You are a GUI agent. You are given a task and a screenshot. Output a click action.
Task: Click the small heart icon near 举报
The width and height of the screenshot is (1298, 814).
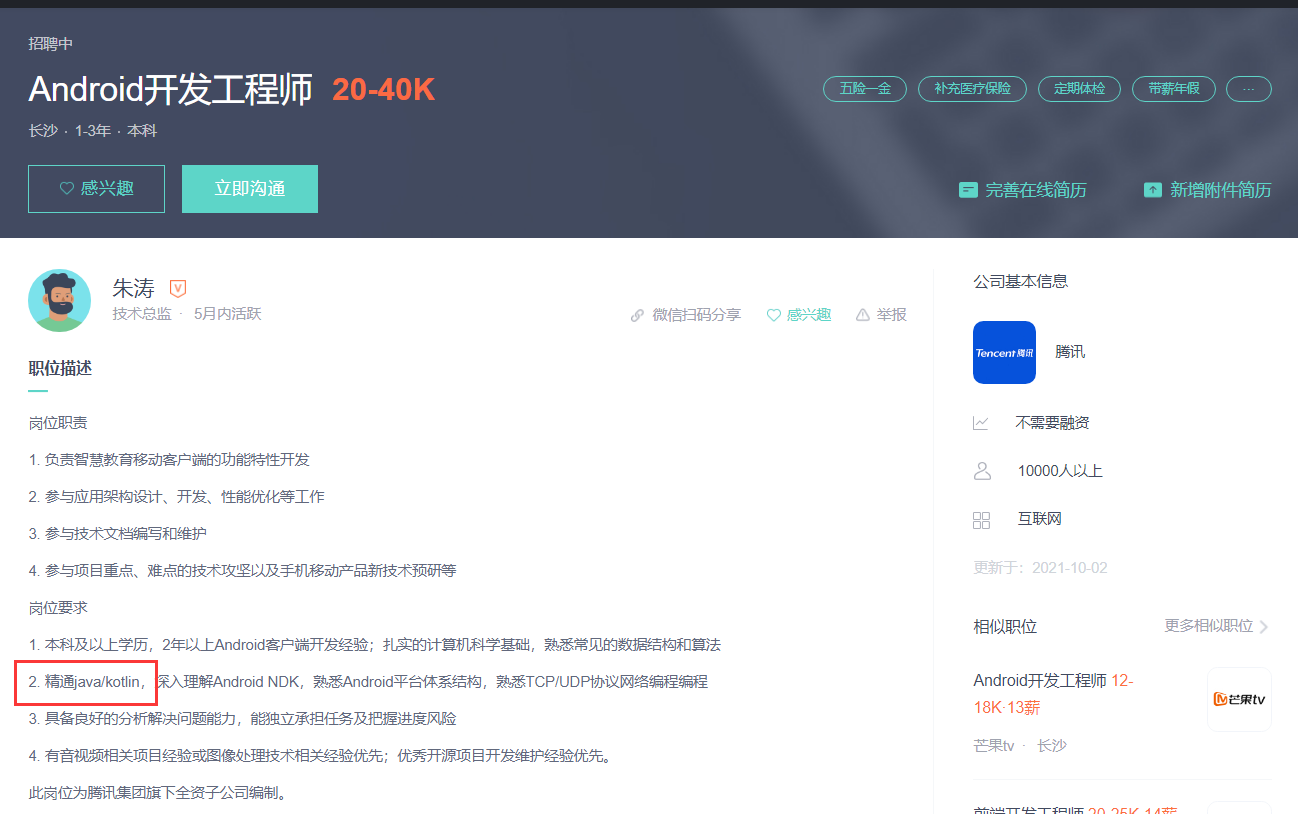pyautogui.click(x=773, y=315)
